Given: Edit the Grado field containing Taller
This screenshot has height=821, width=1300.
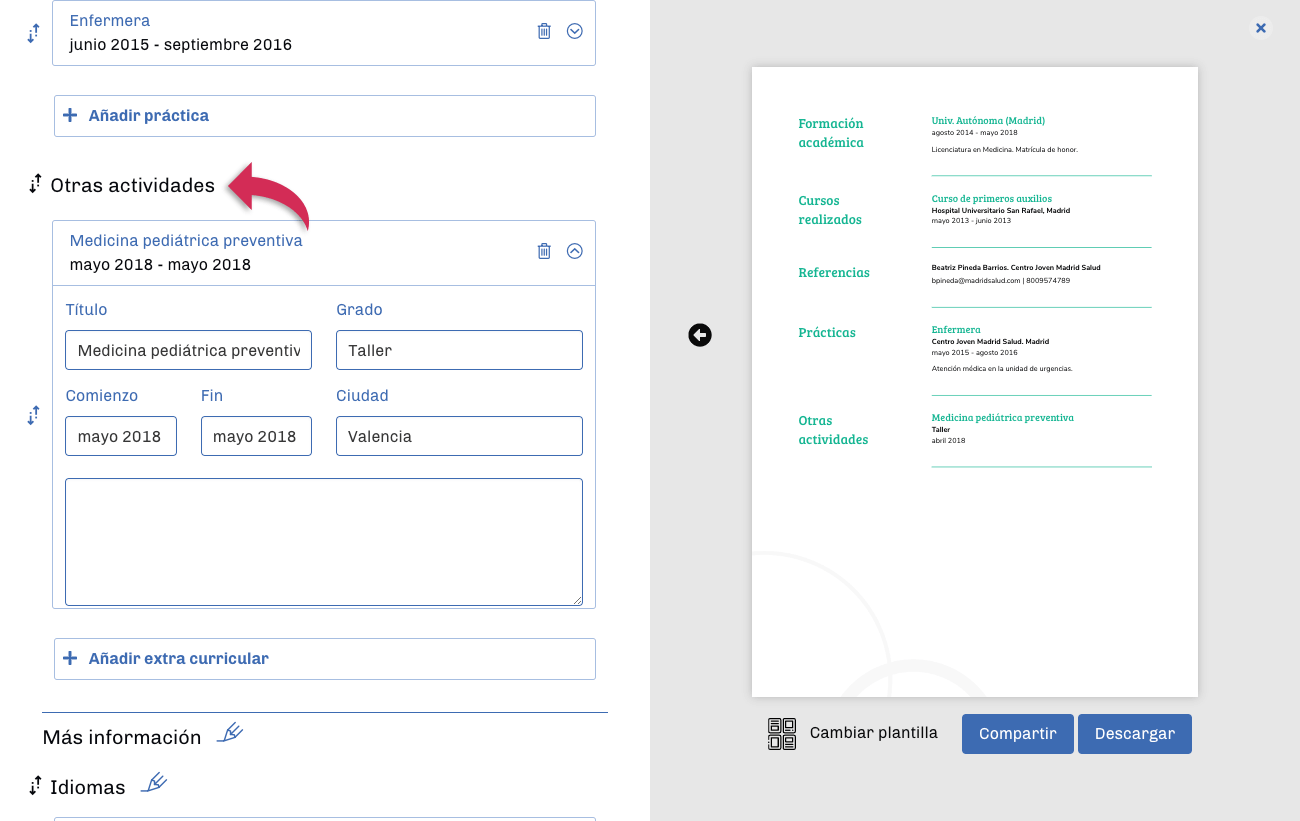Looking at the screenshot, I should pos(459,350).
